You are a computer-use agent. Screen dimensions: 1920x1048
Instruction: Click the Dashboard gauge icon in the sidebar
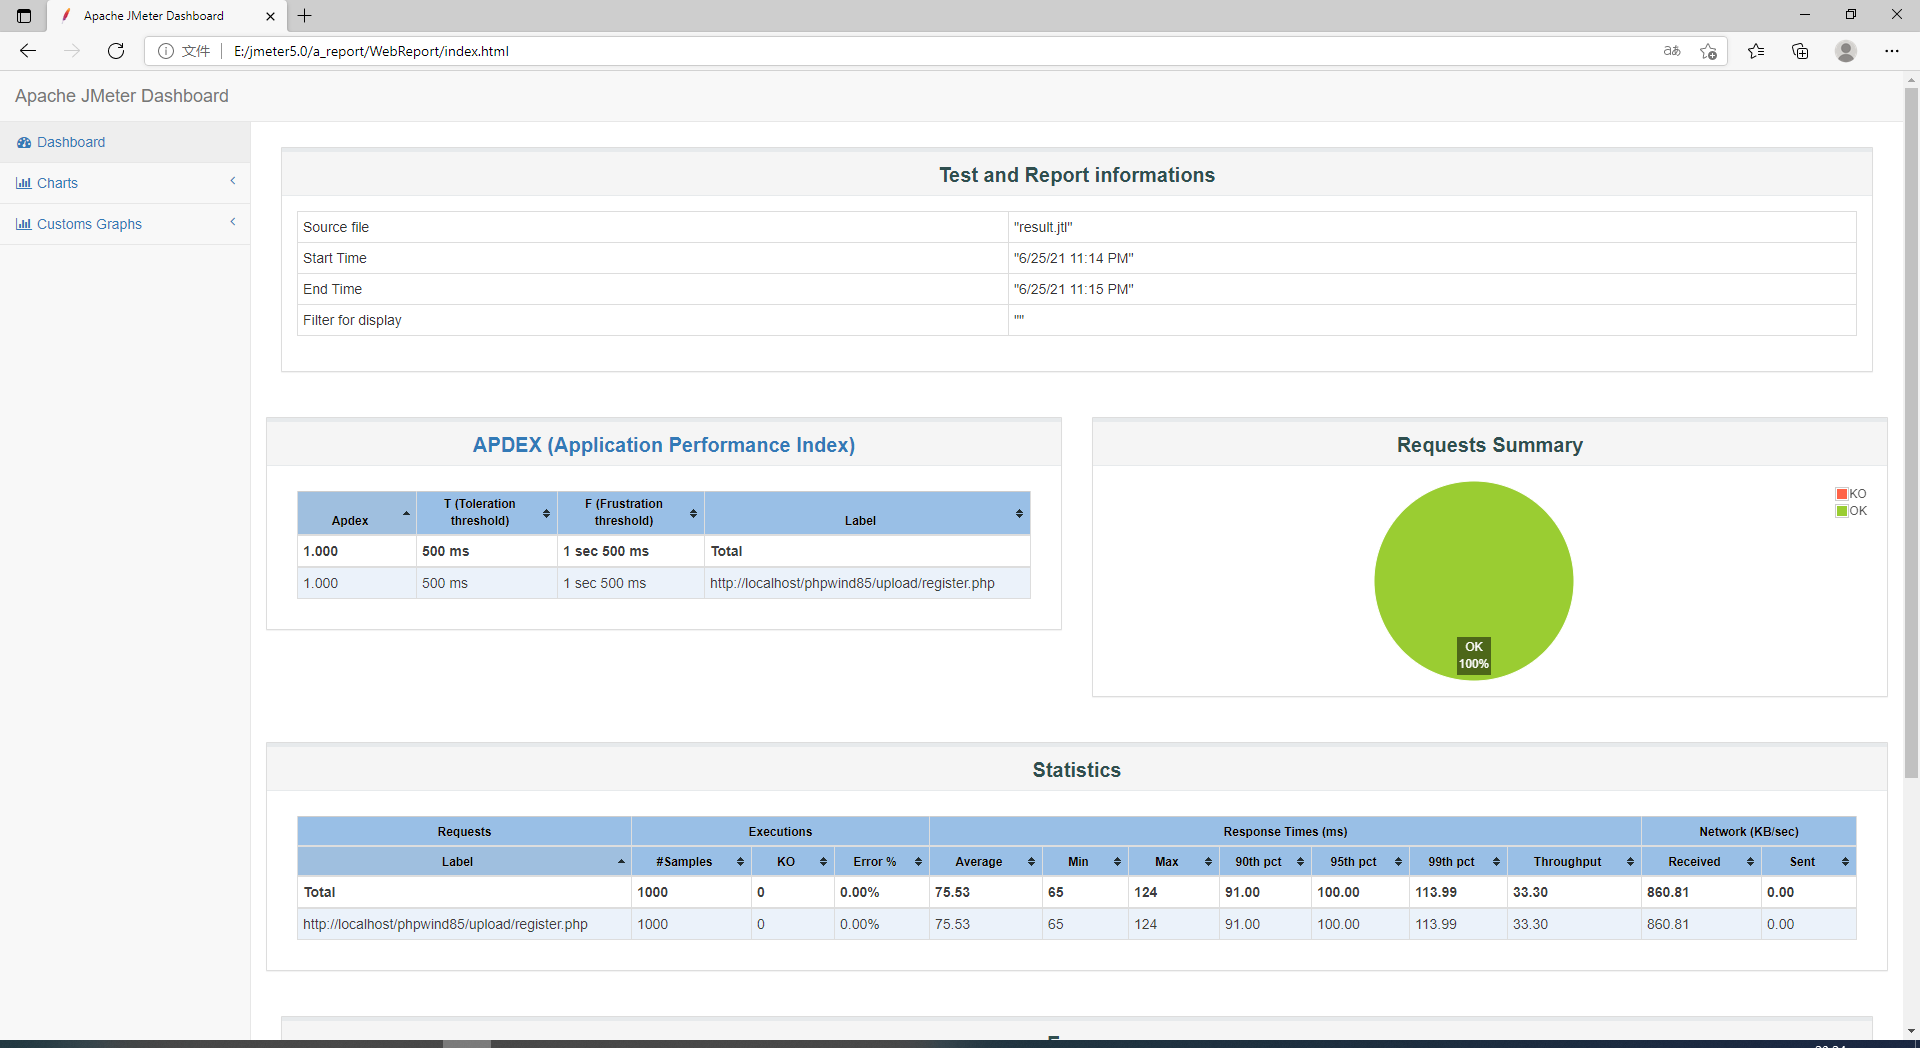point(24,142)
